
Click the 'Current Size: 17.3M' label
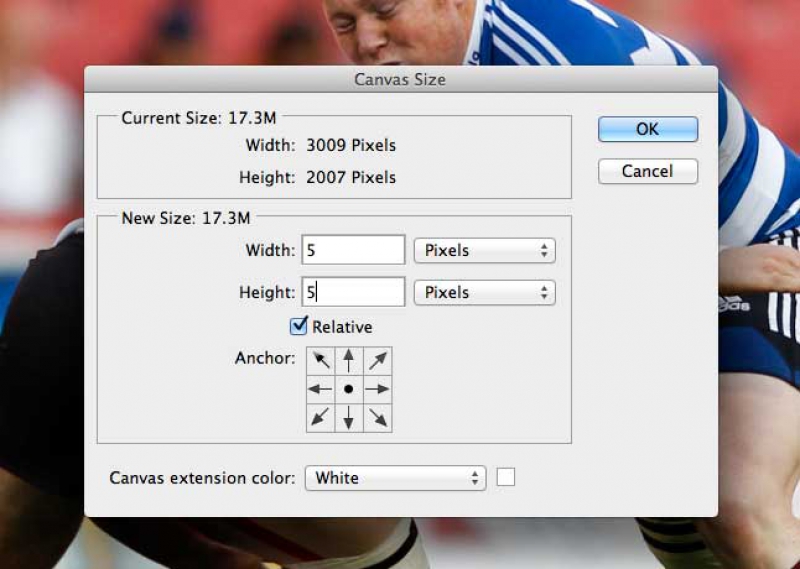pyautogui.click(x=199, y=118)
